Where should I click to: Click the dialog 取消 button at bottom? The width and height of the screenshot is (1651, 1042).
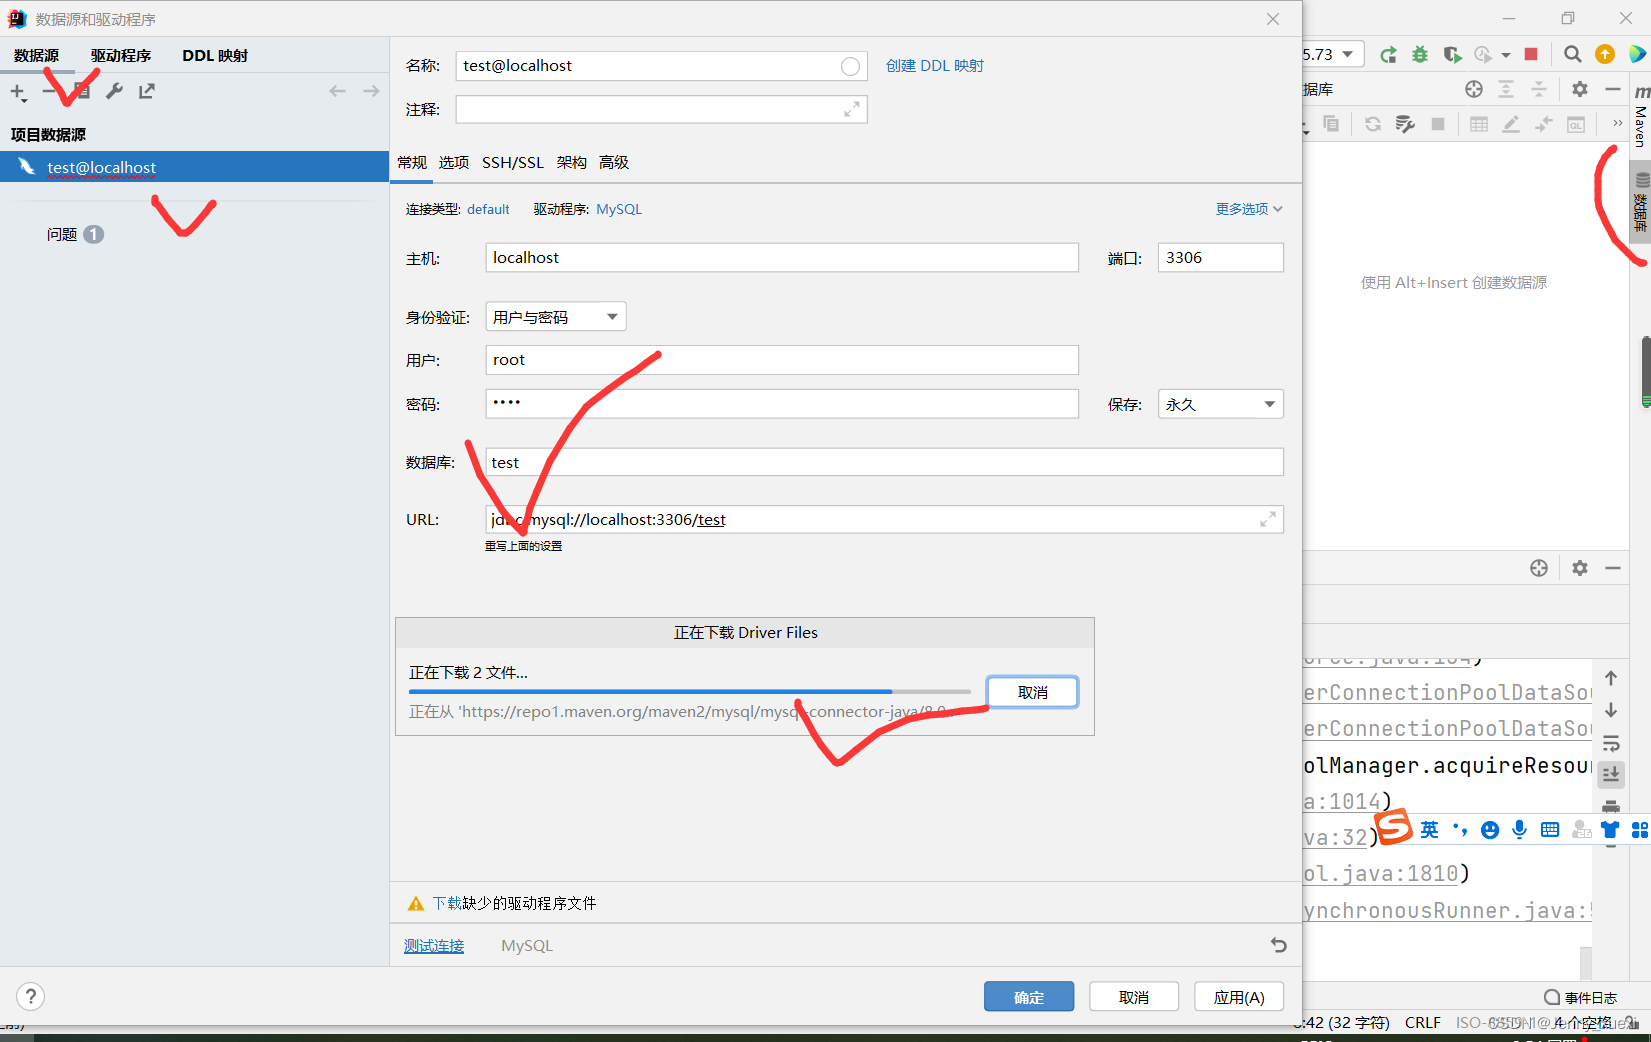point(1134,997)
